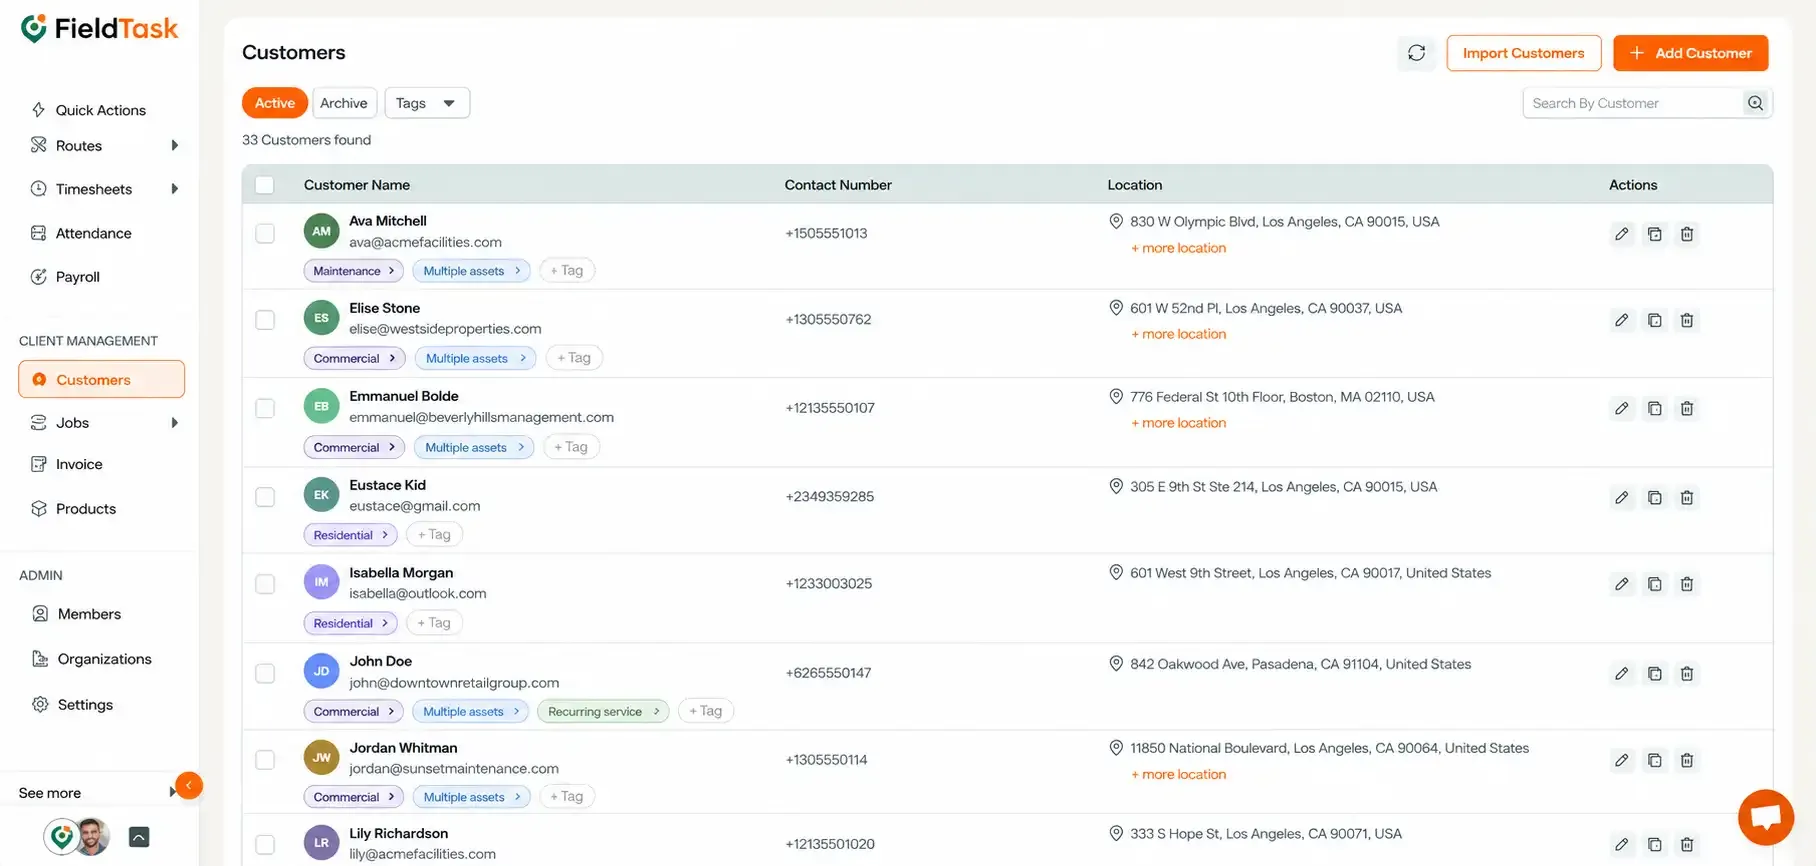Expand the Routes submenu arrow
The height and width of the screenshot is (866, 1816).
175,145
